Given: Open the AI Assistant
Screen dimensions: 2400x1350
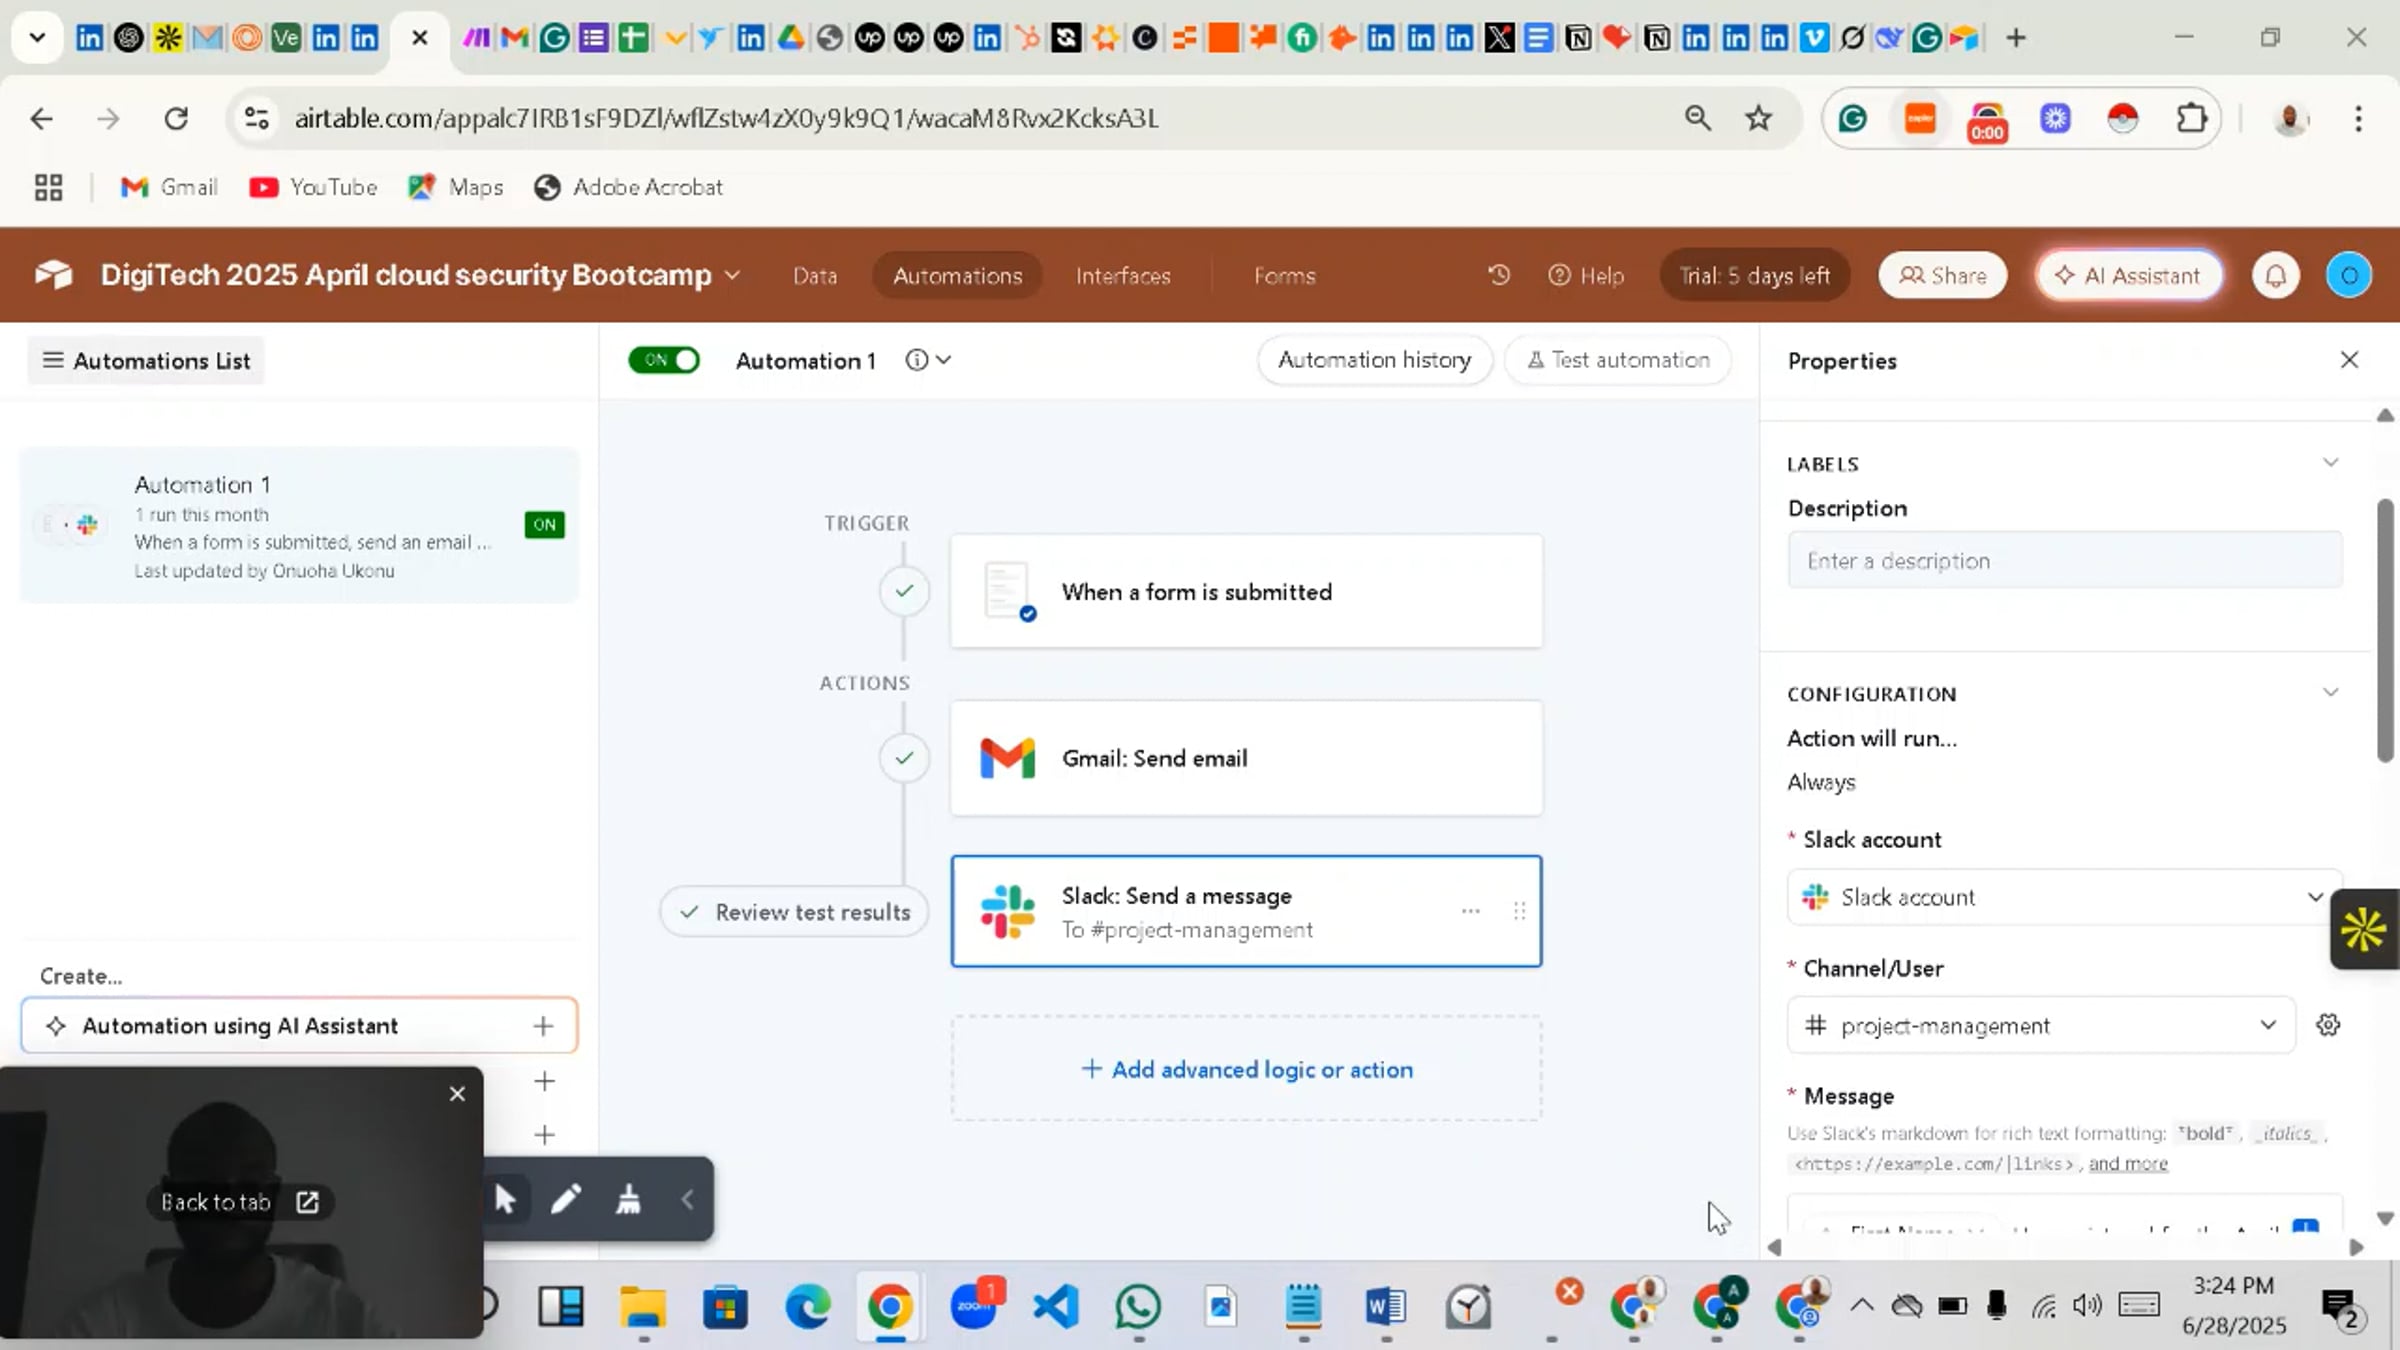Looking at the screenshot, I should coord(2129,276).
